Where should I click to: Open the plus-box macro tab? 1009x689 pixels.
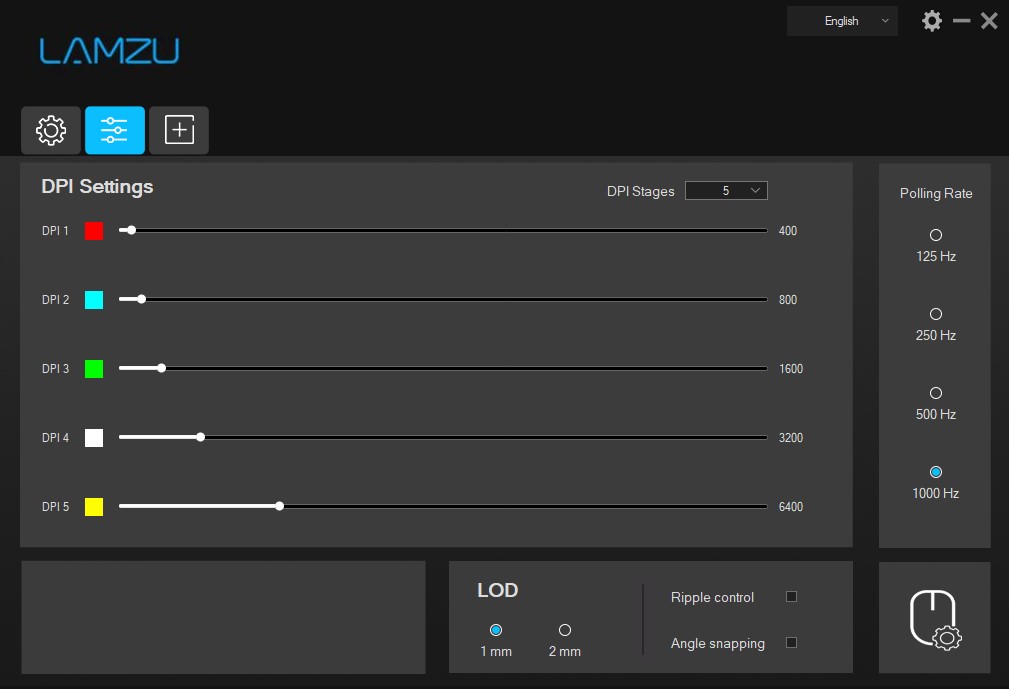click(179, 130)
